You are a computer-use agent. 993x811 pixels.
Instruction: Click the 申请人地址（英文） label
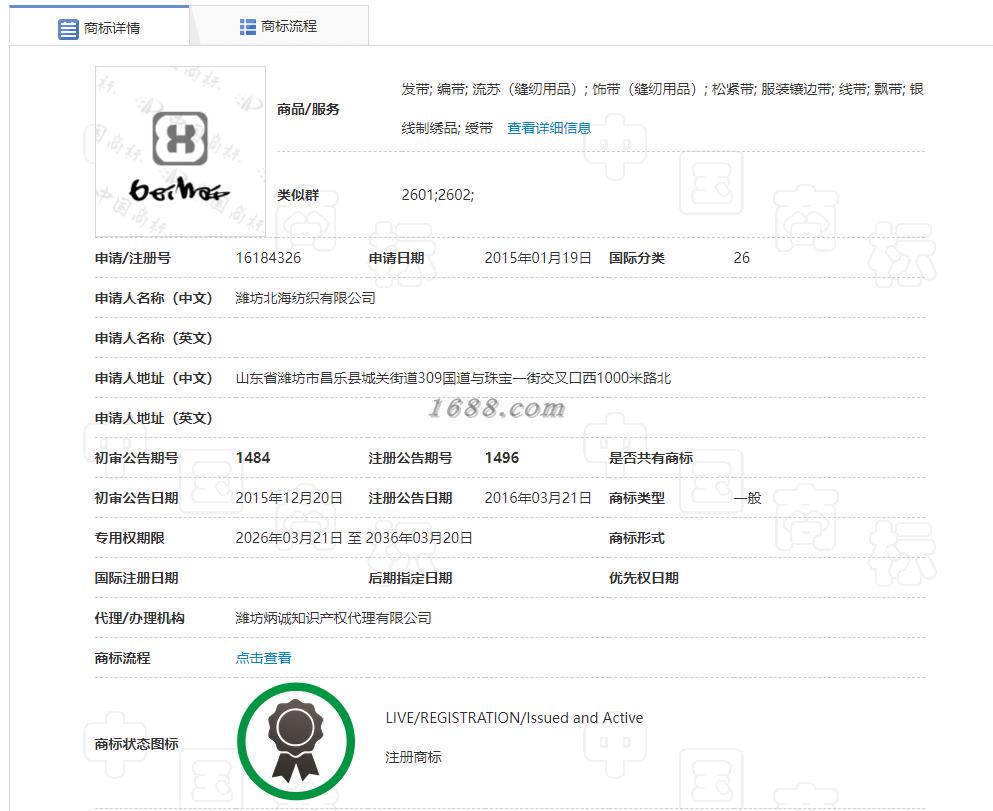[153, 418]
